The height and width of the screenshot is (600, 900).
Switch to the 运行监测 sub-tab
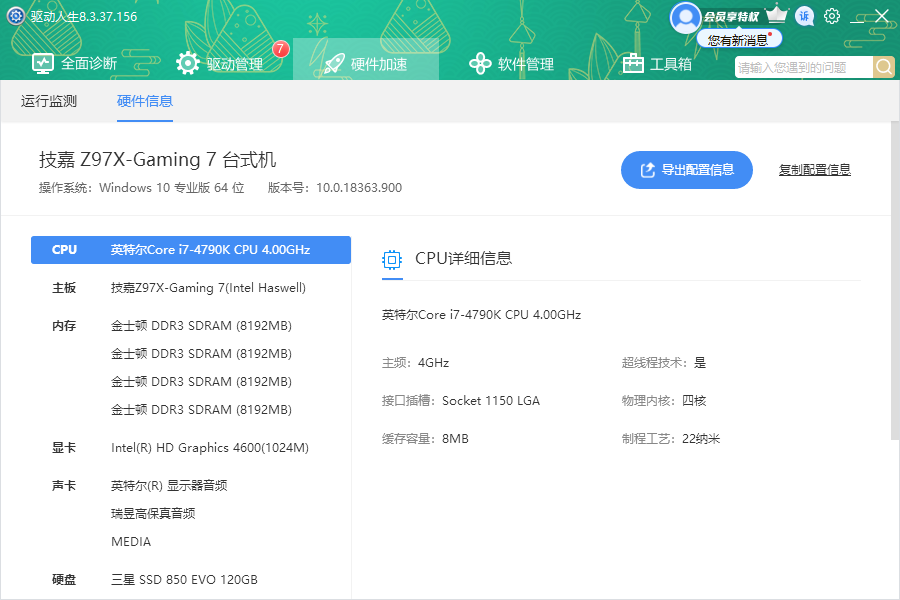coord(49,101)
